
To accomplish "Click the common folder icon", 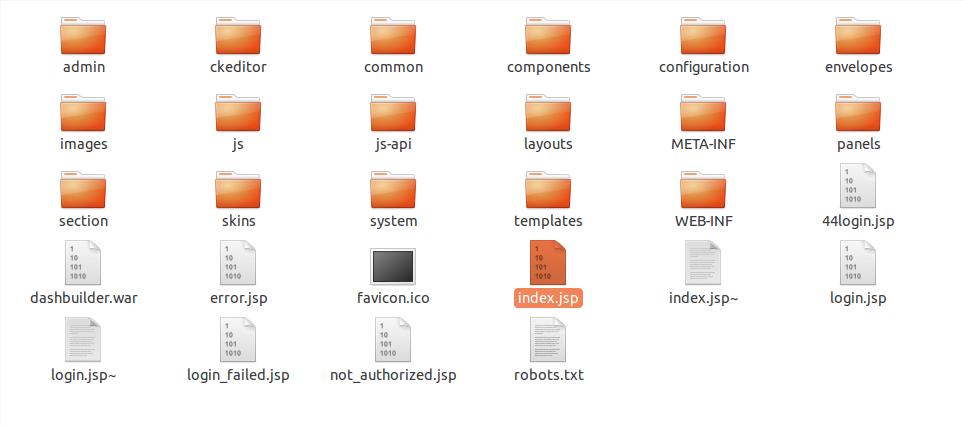I will 393,36.
